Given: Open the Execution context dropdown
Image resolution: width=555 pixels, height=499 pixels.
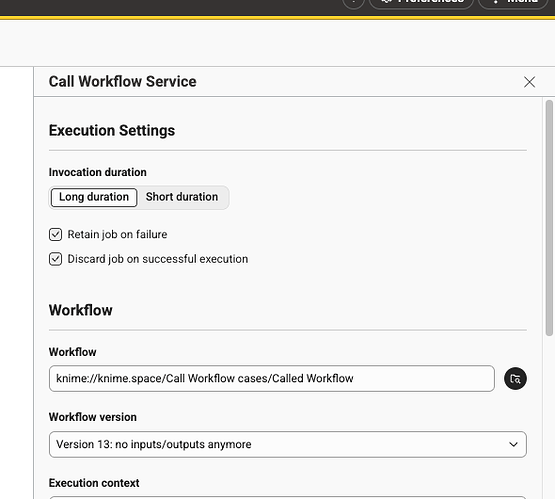Looking at the screenshot, I should [287, 498].
